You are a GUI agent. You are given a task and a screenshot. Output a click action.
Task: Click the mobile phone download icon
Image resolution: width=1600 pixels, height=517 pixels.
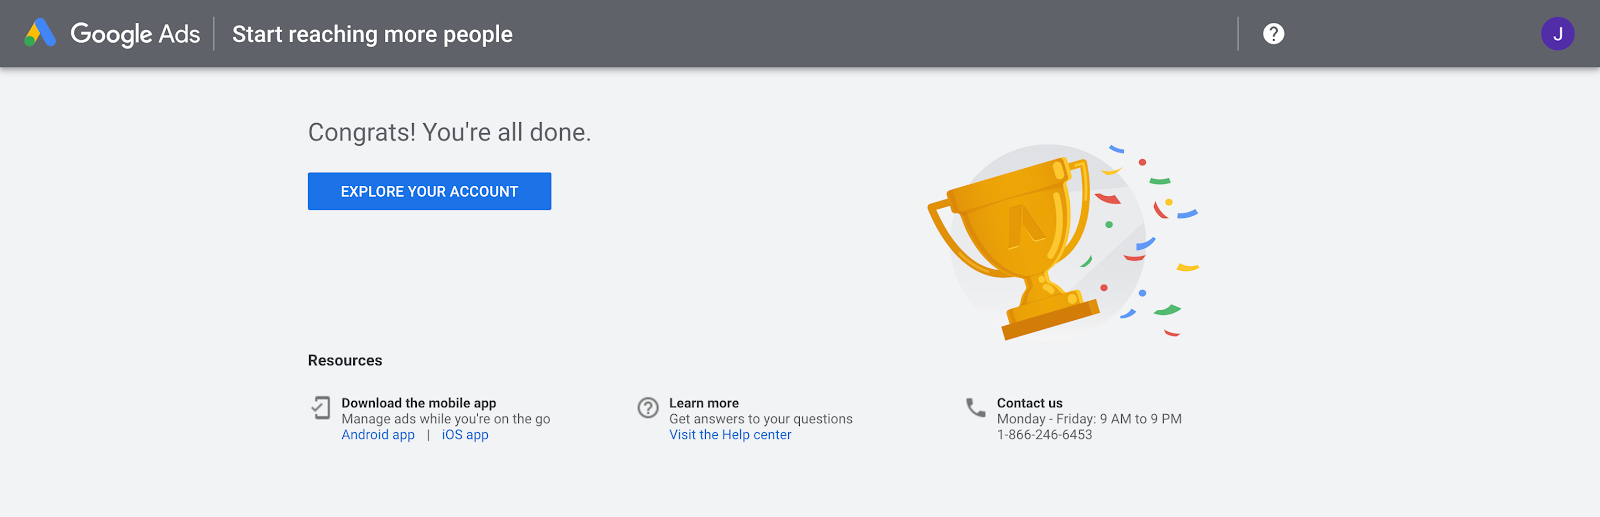point(320,407)
